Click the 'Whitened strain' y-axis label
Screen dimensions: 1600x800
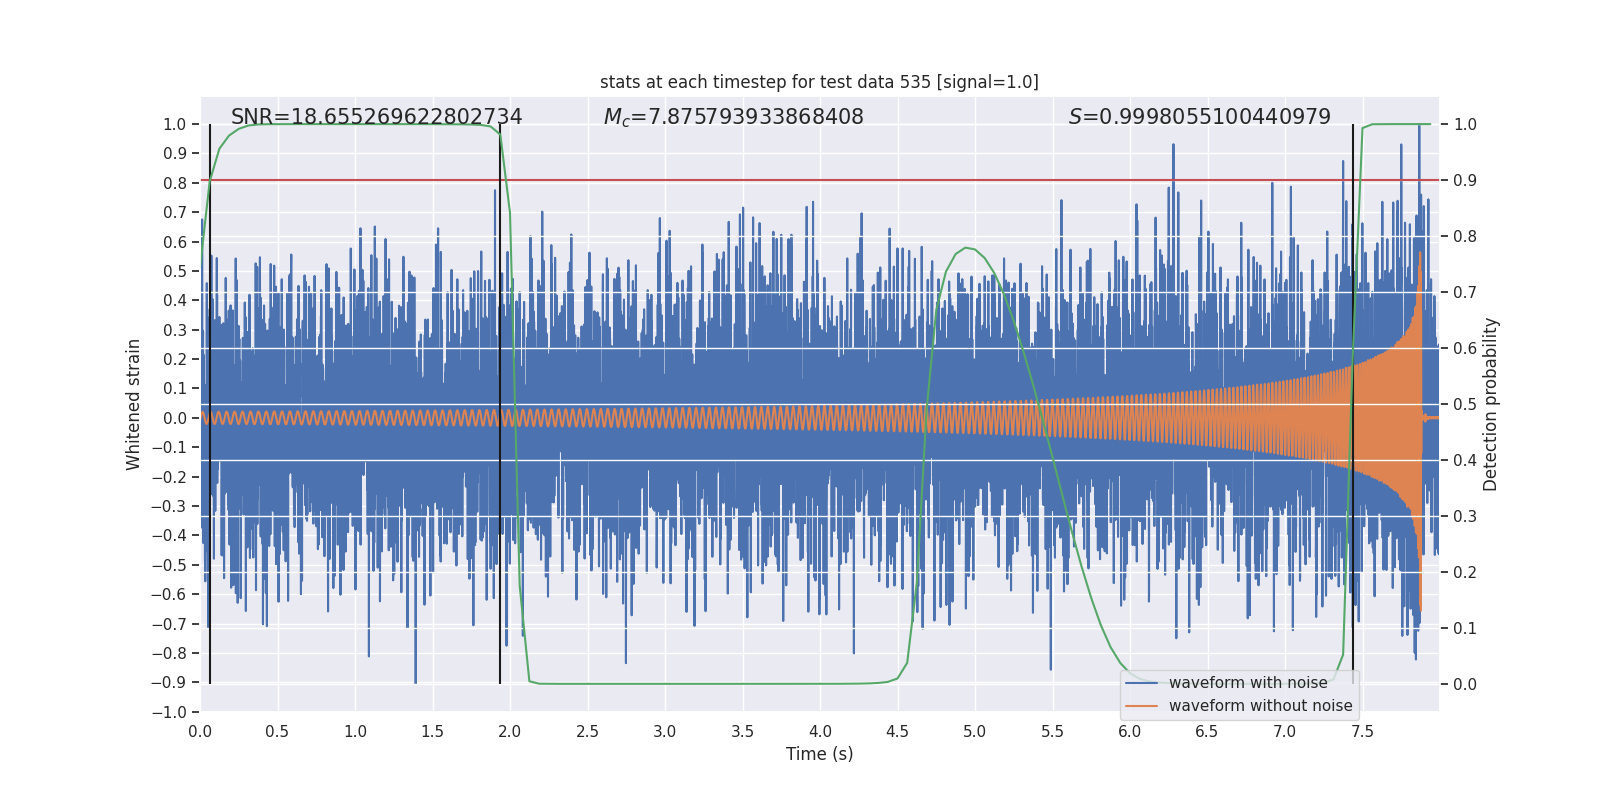133,404
